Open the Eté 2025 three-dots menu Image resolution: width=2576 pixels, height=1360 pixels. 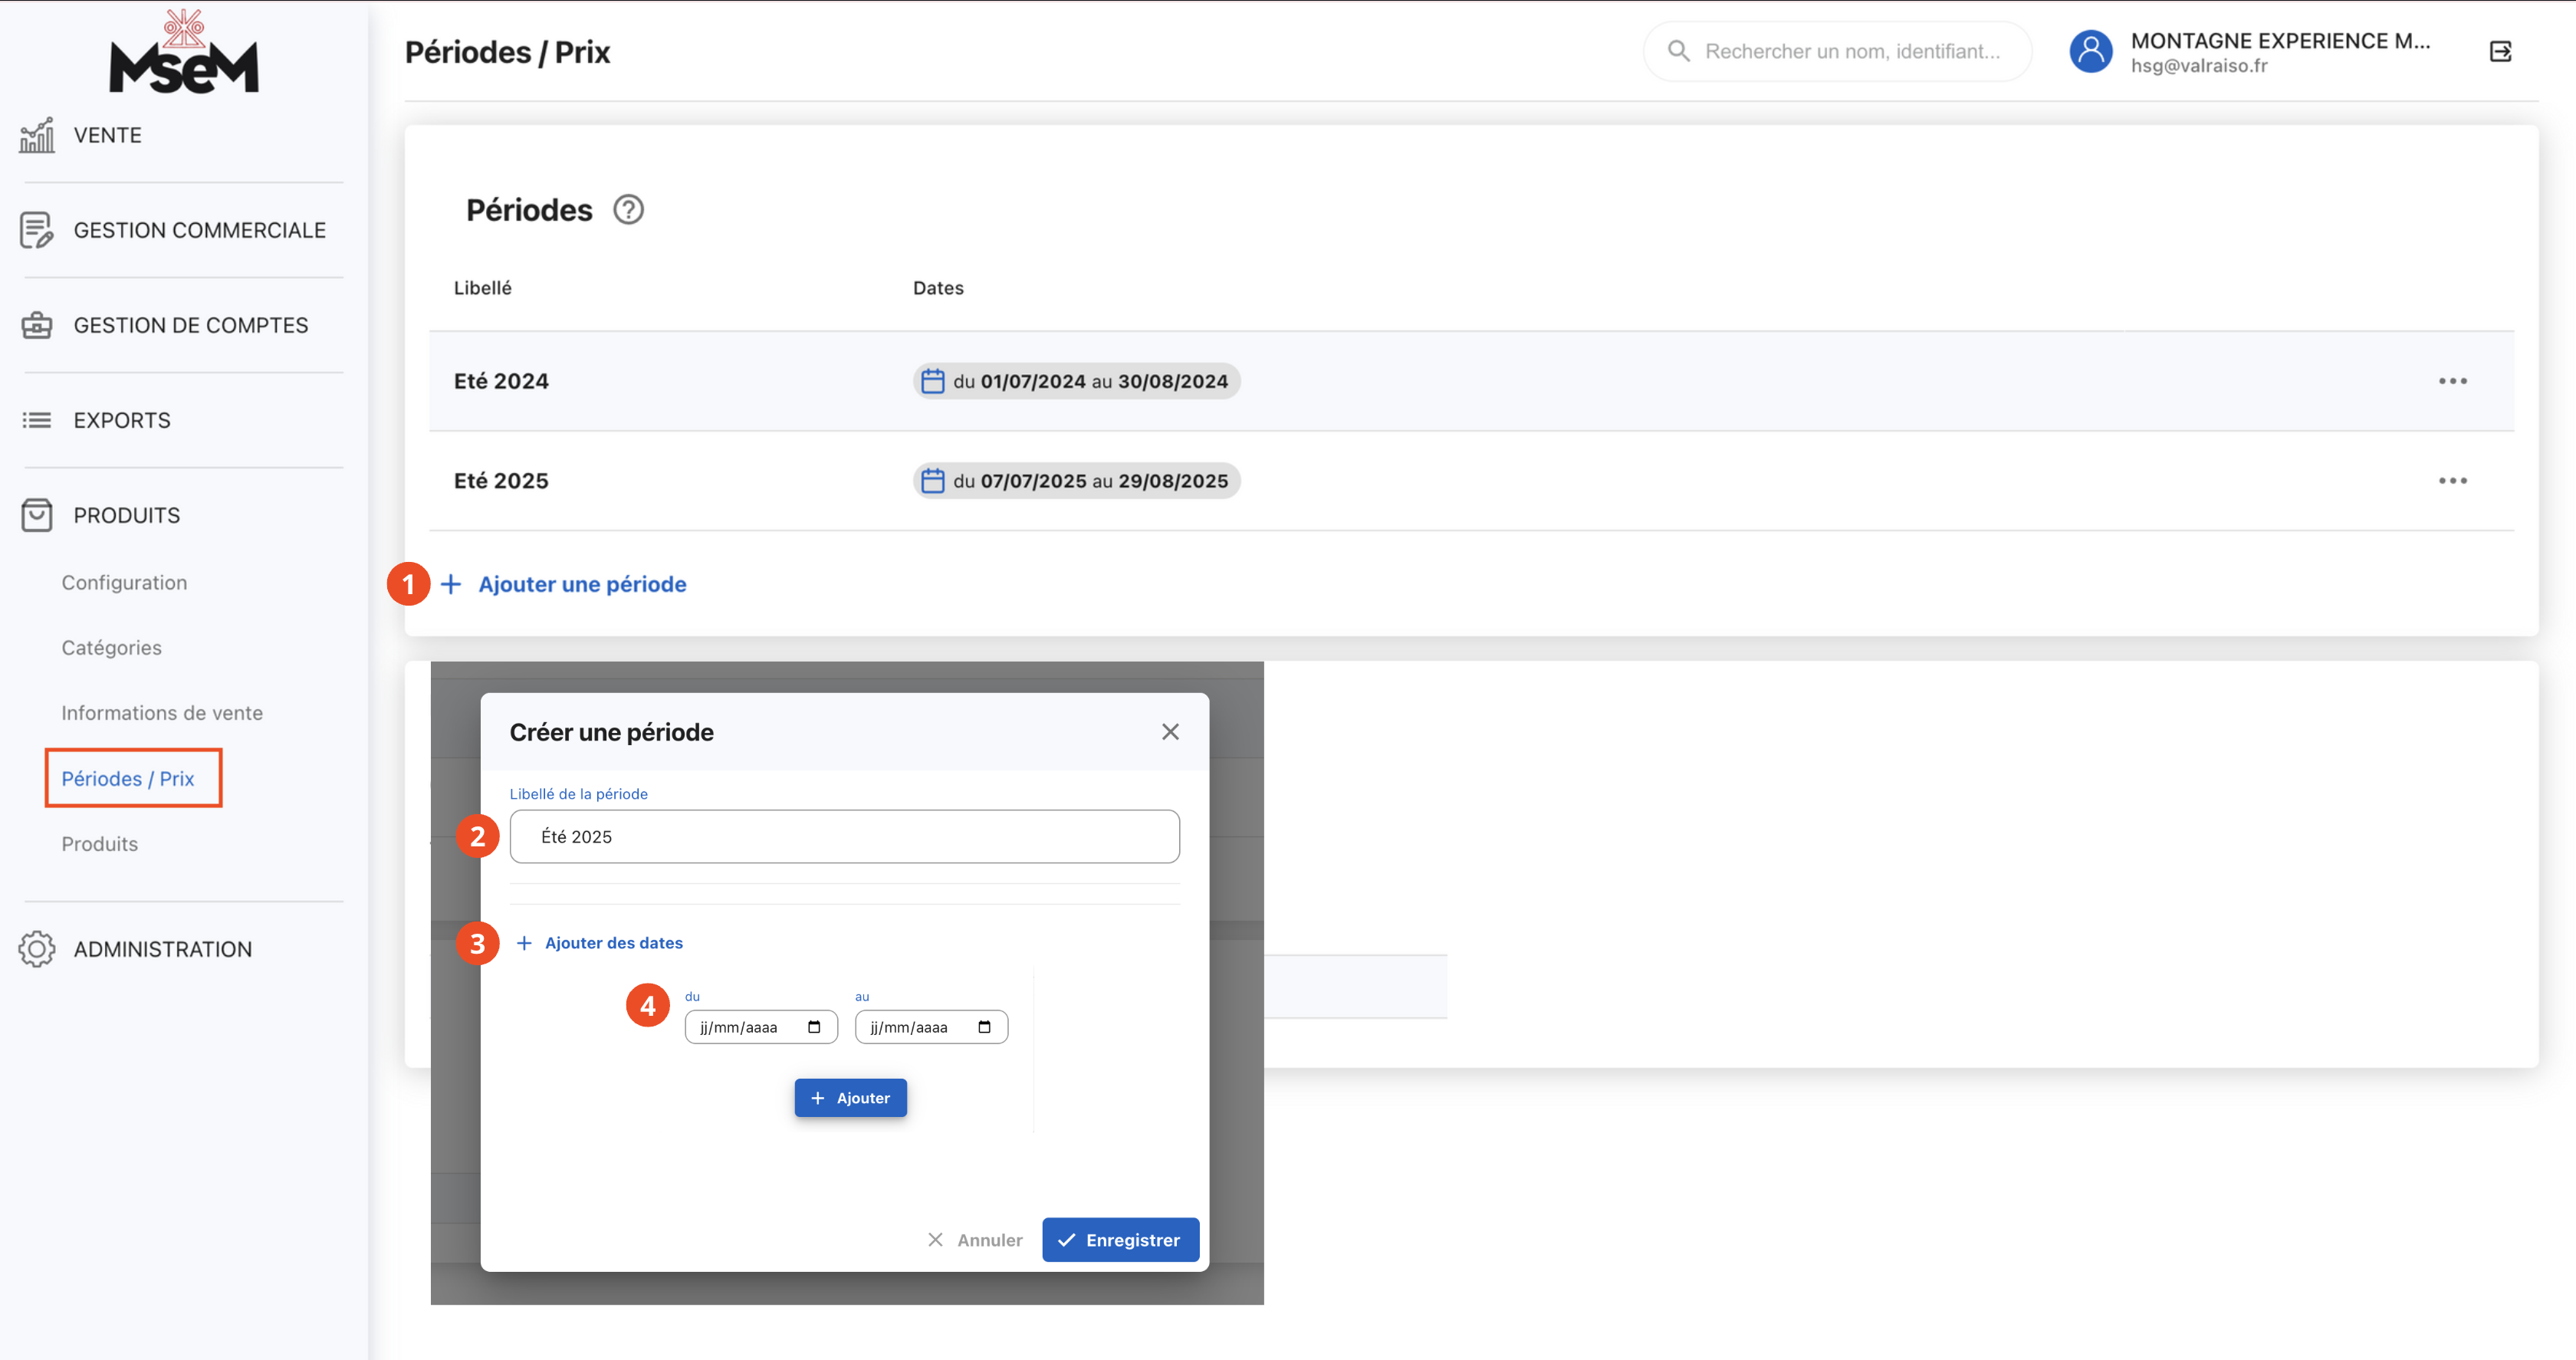tap(2452, 481)
